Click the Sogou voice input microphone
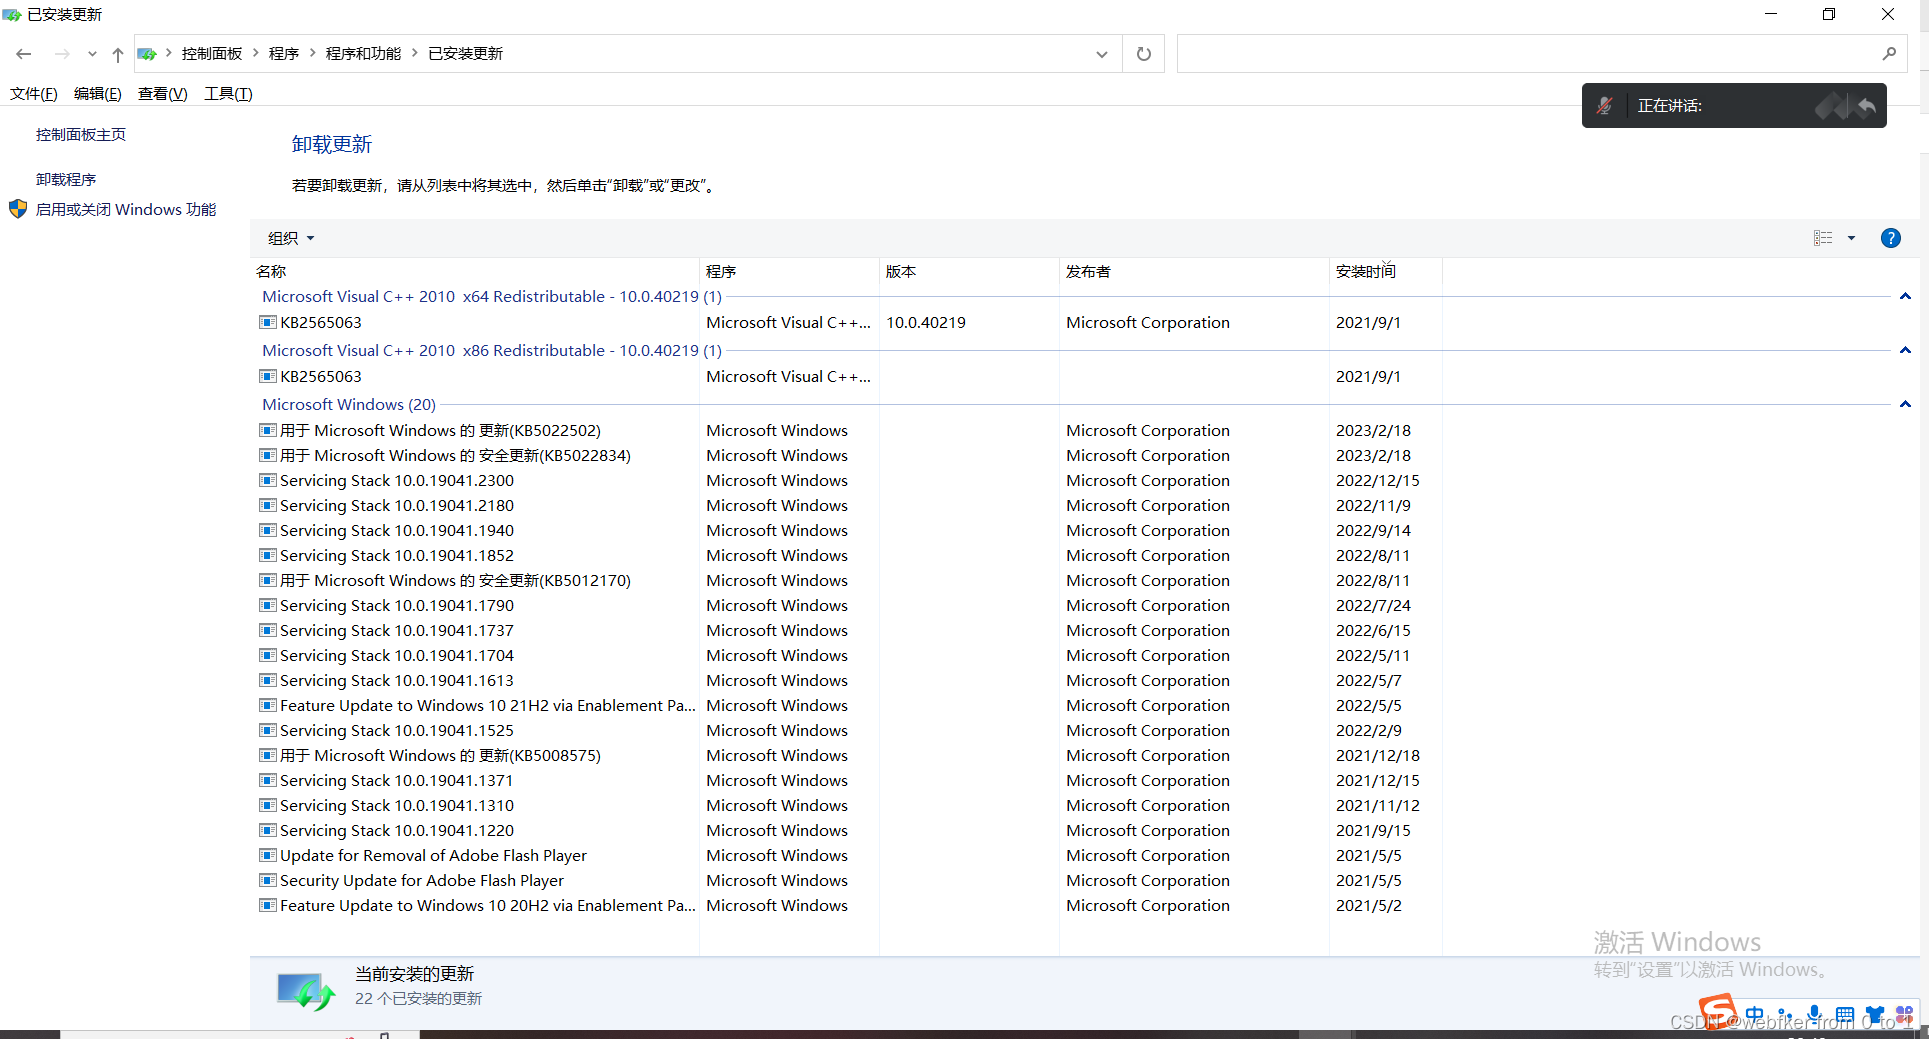The width and height of the screenshot is (1929, 1039). [x=1815, y=1014]
